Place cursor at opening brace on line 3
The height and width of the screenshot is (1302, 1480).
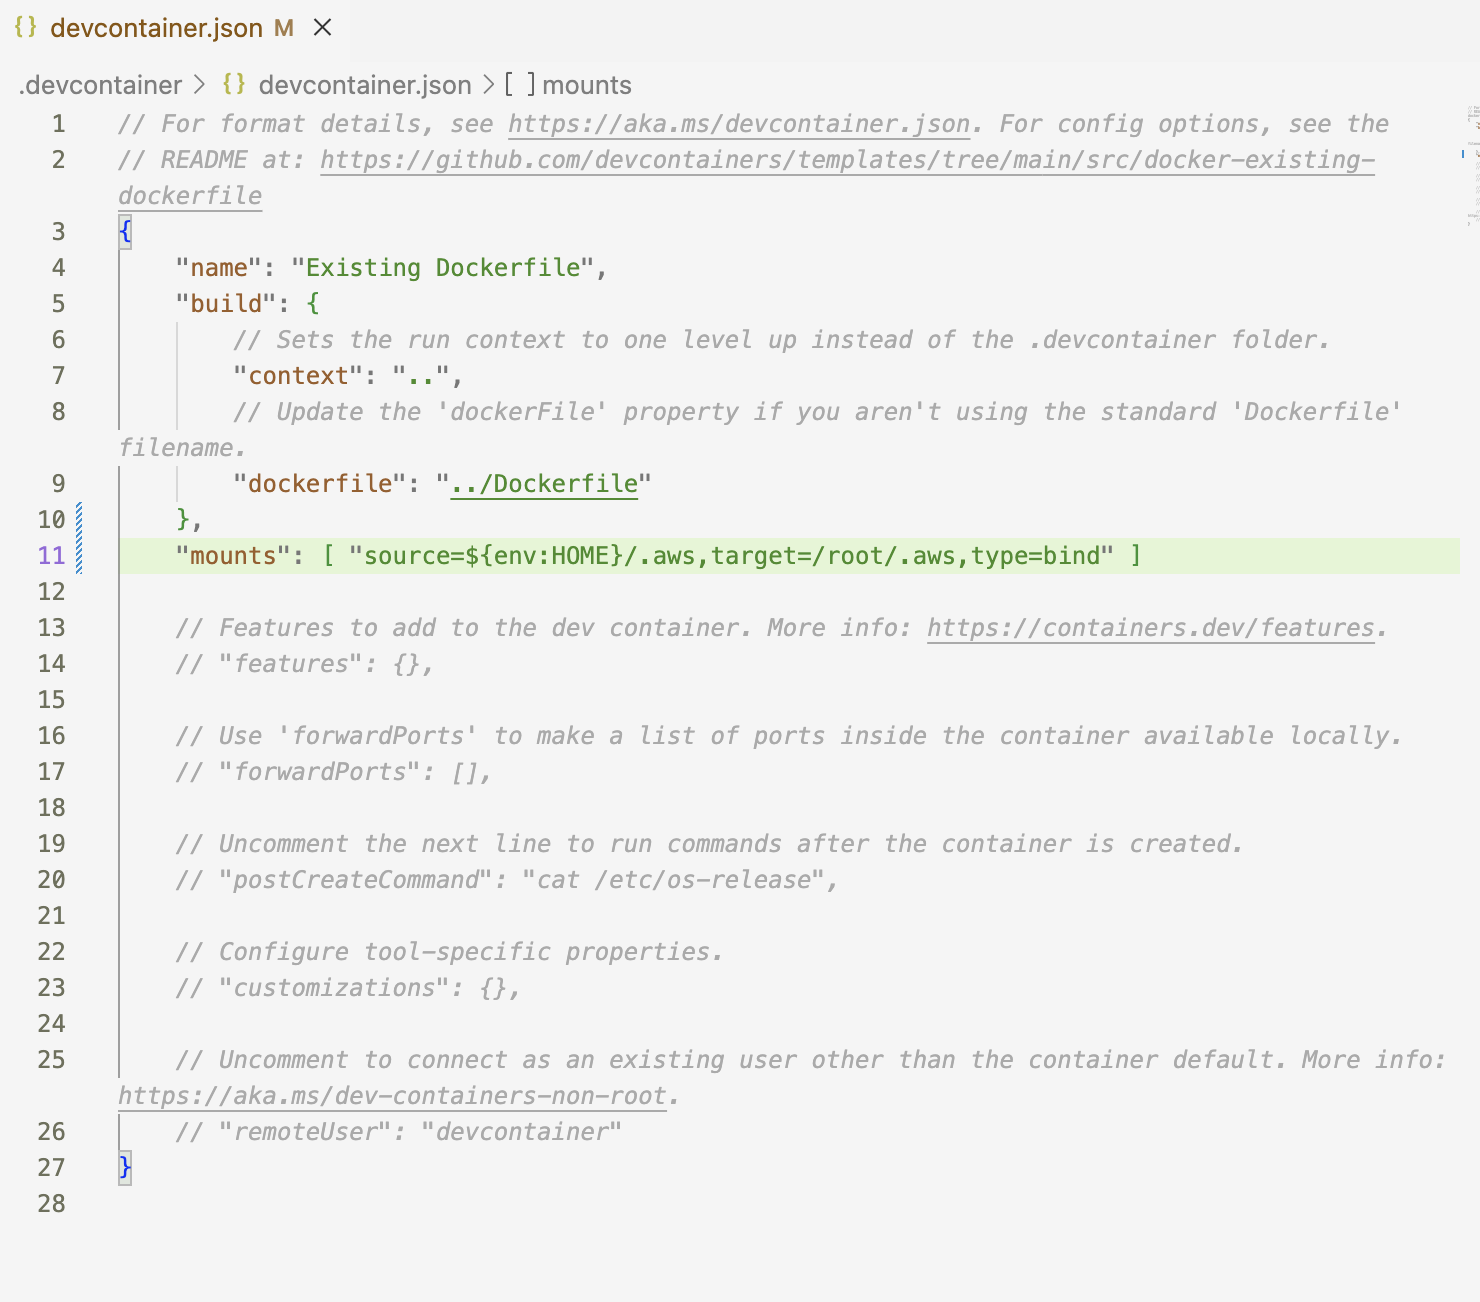point(125,232)
